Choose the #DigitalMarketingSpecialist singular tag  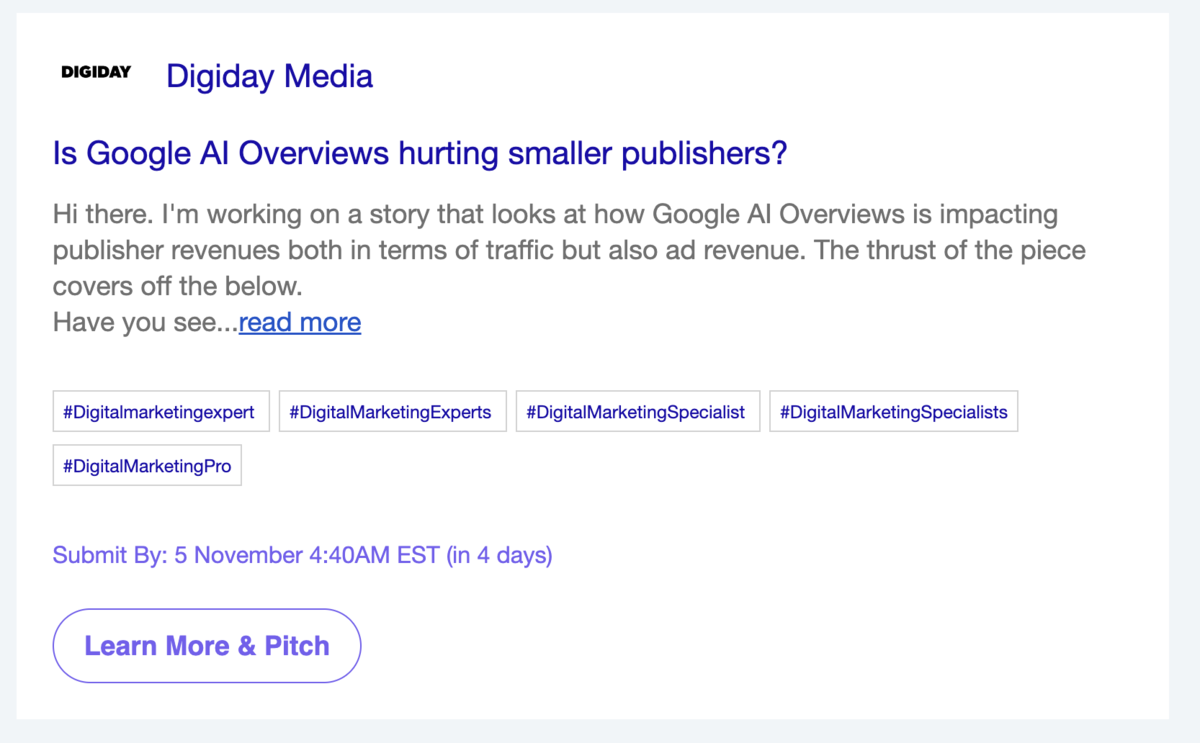(636, 412)
